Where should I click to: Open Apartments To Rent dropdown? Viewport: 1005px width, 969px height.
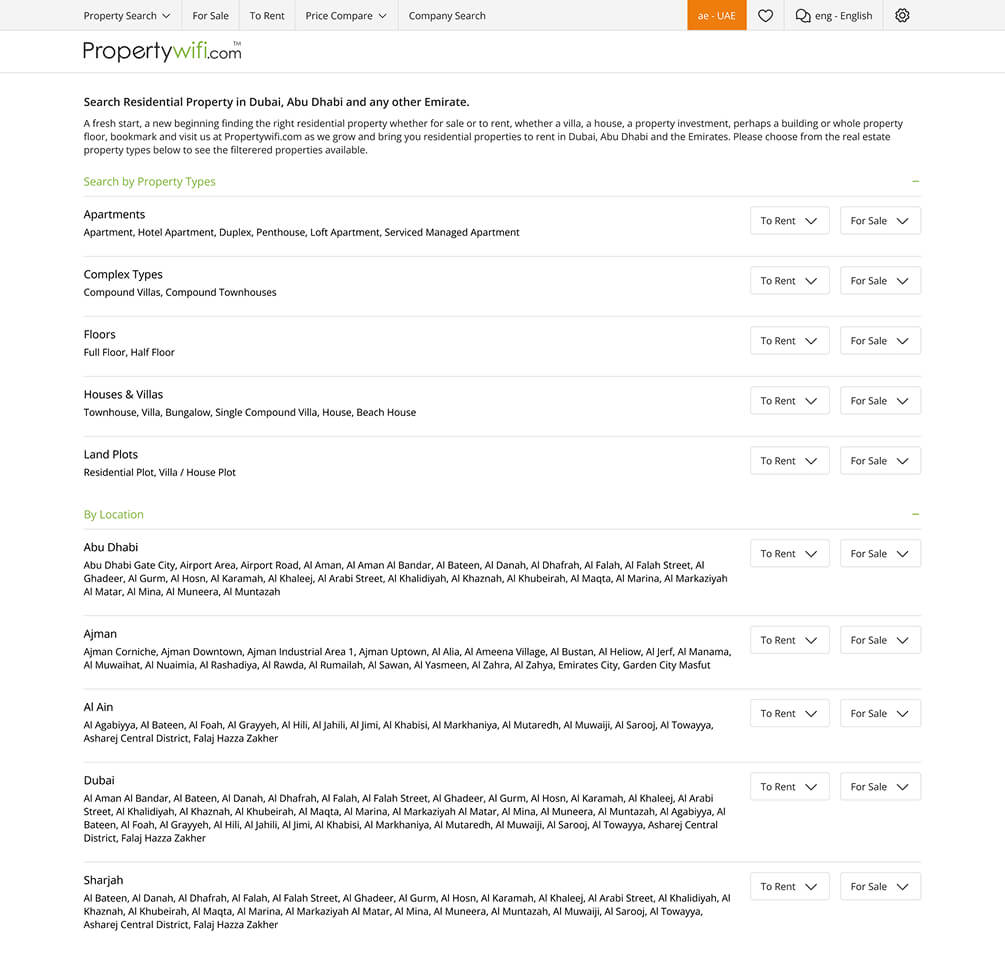789,221
